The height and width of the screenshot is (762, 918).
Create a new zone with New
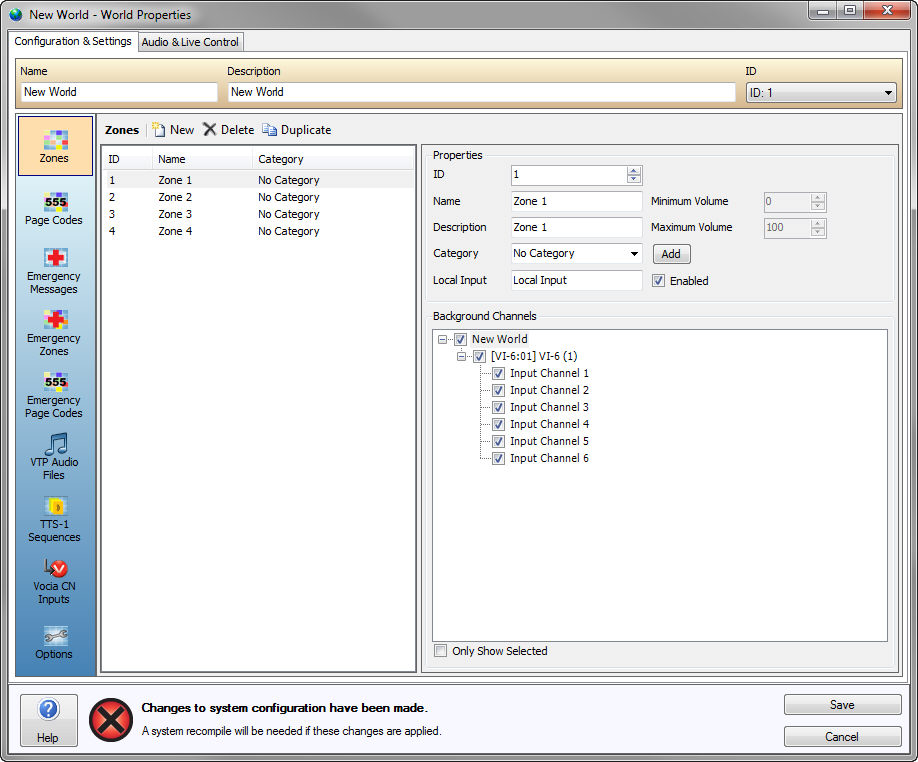[173, 130]
